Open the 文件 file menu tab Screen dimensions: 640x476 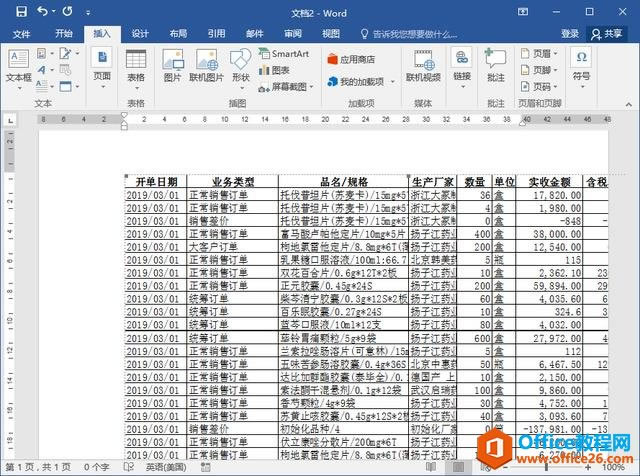pos(21,33)
